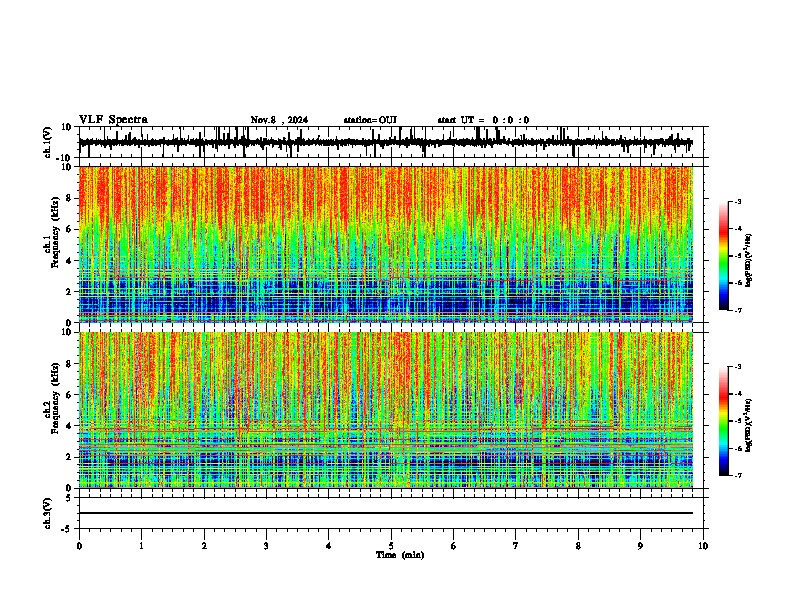Click time axis tick label '5'
Viewport: 792px width, 612px height.
click(x=391, y=546)
